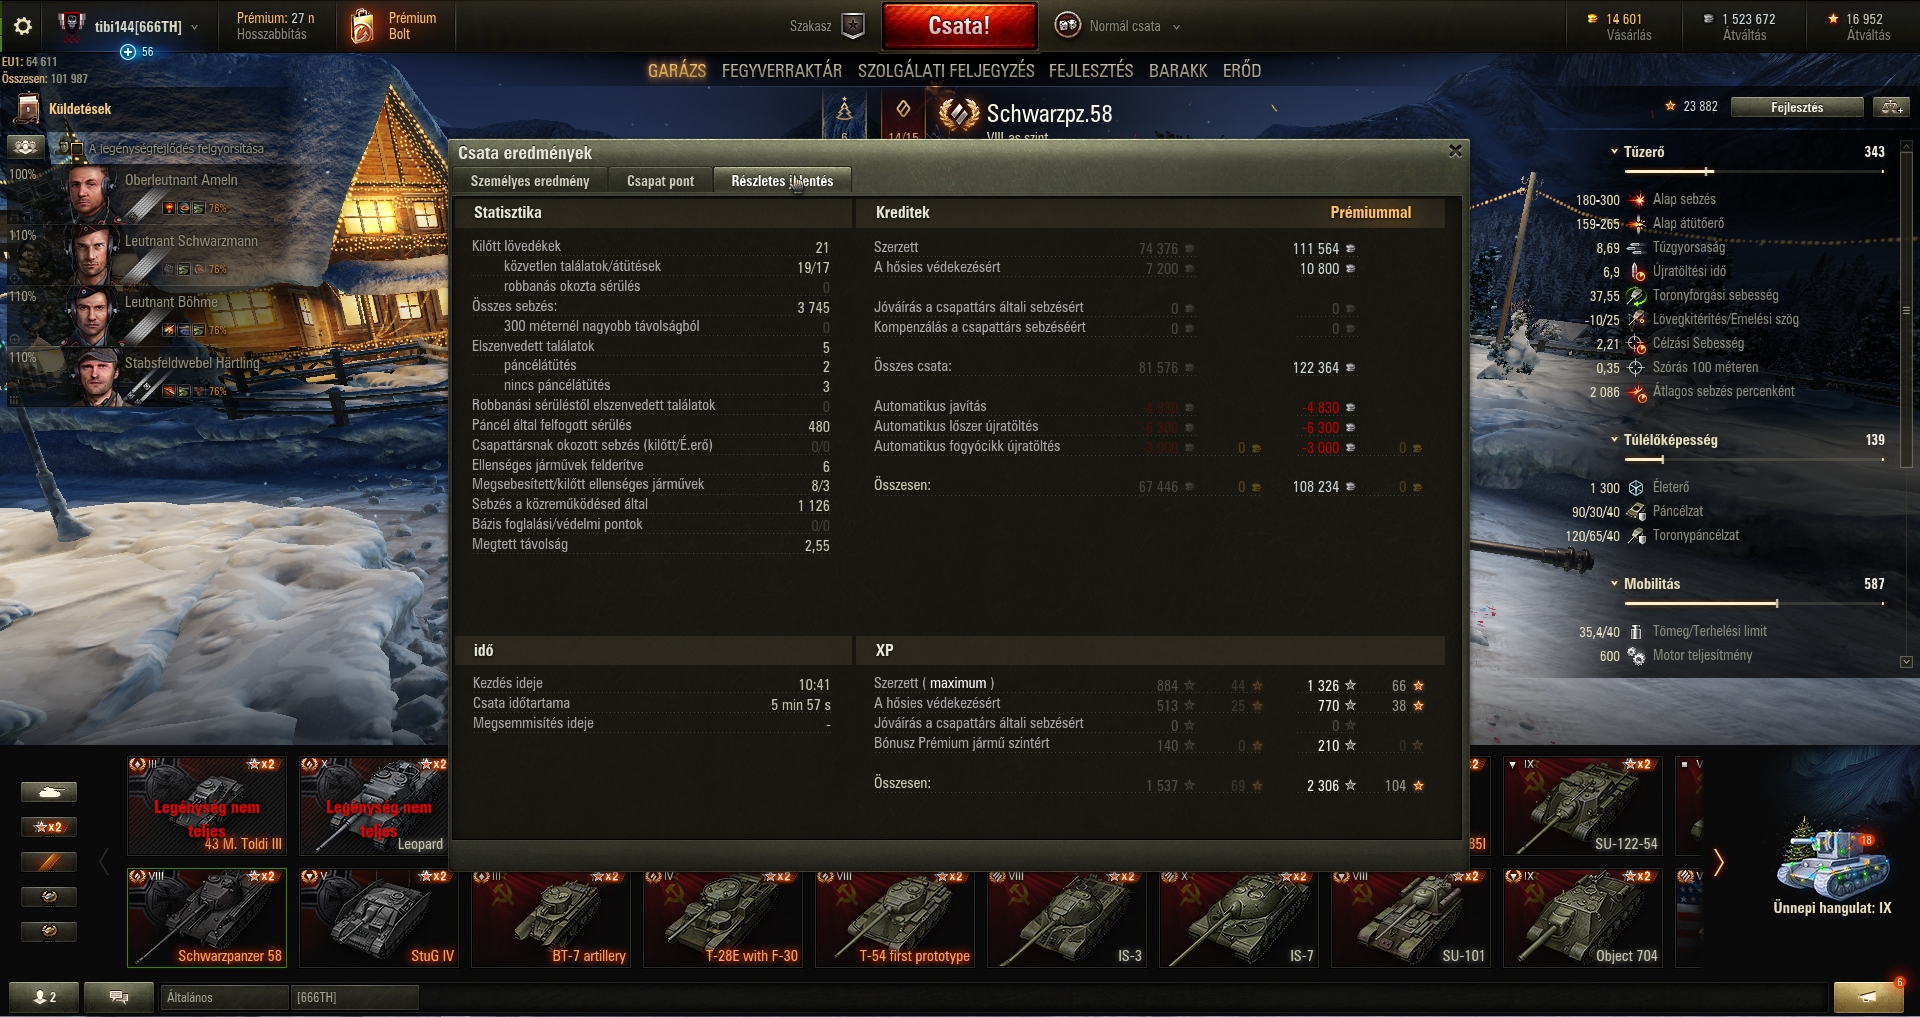
Task: Switch to the Személyes eredmény tab
Action: [530, 181]
